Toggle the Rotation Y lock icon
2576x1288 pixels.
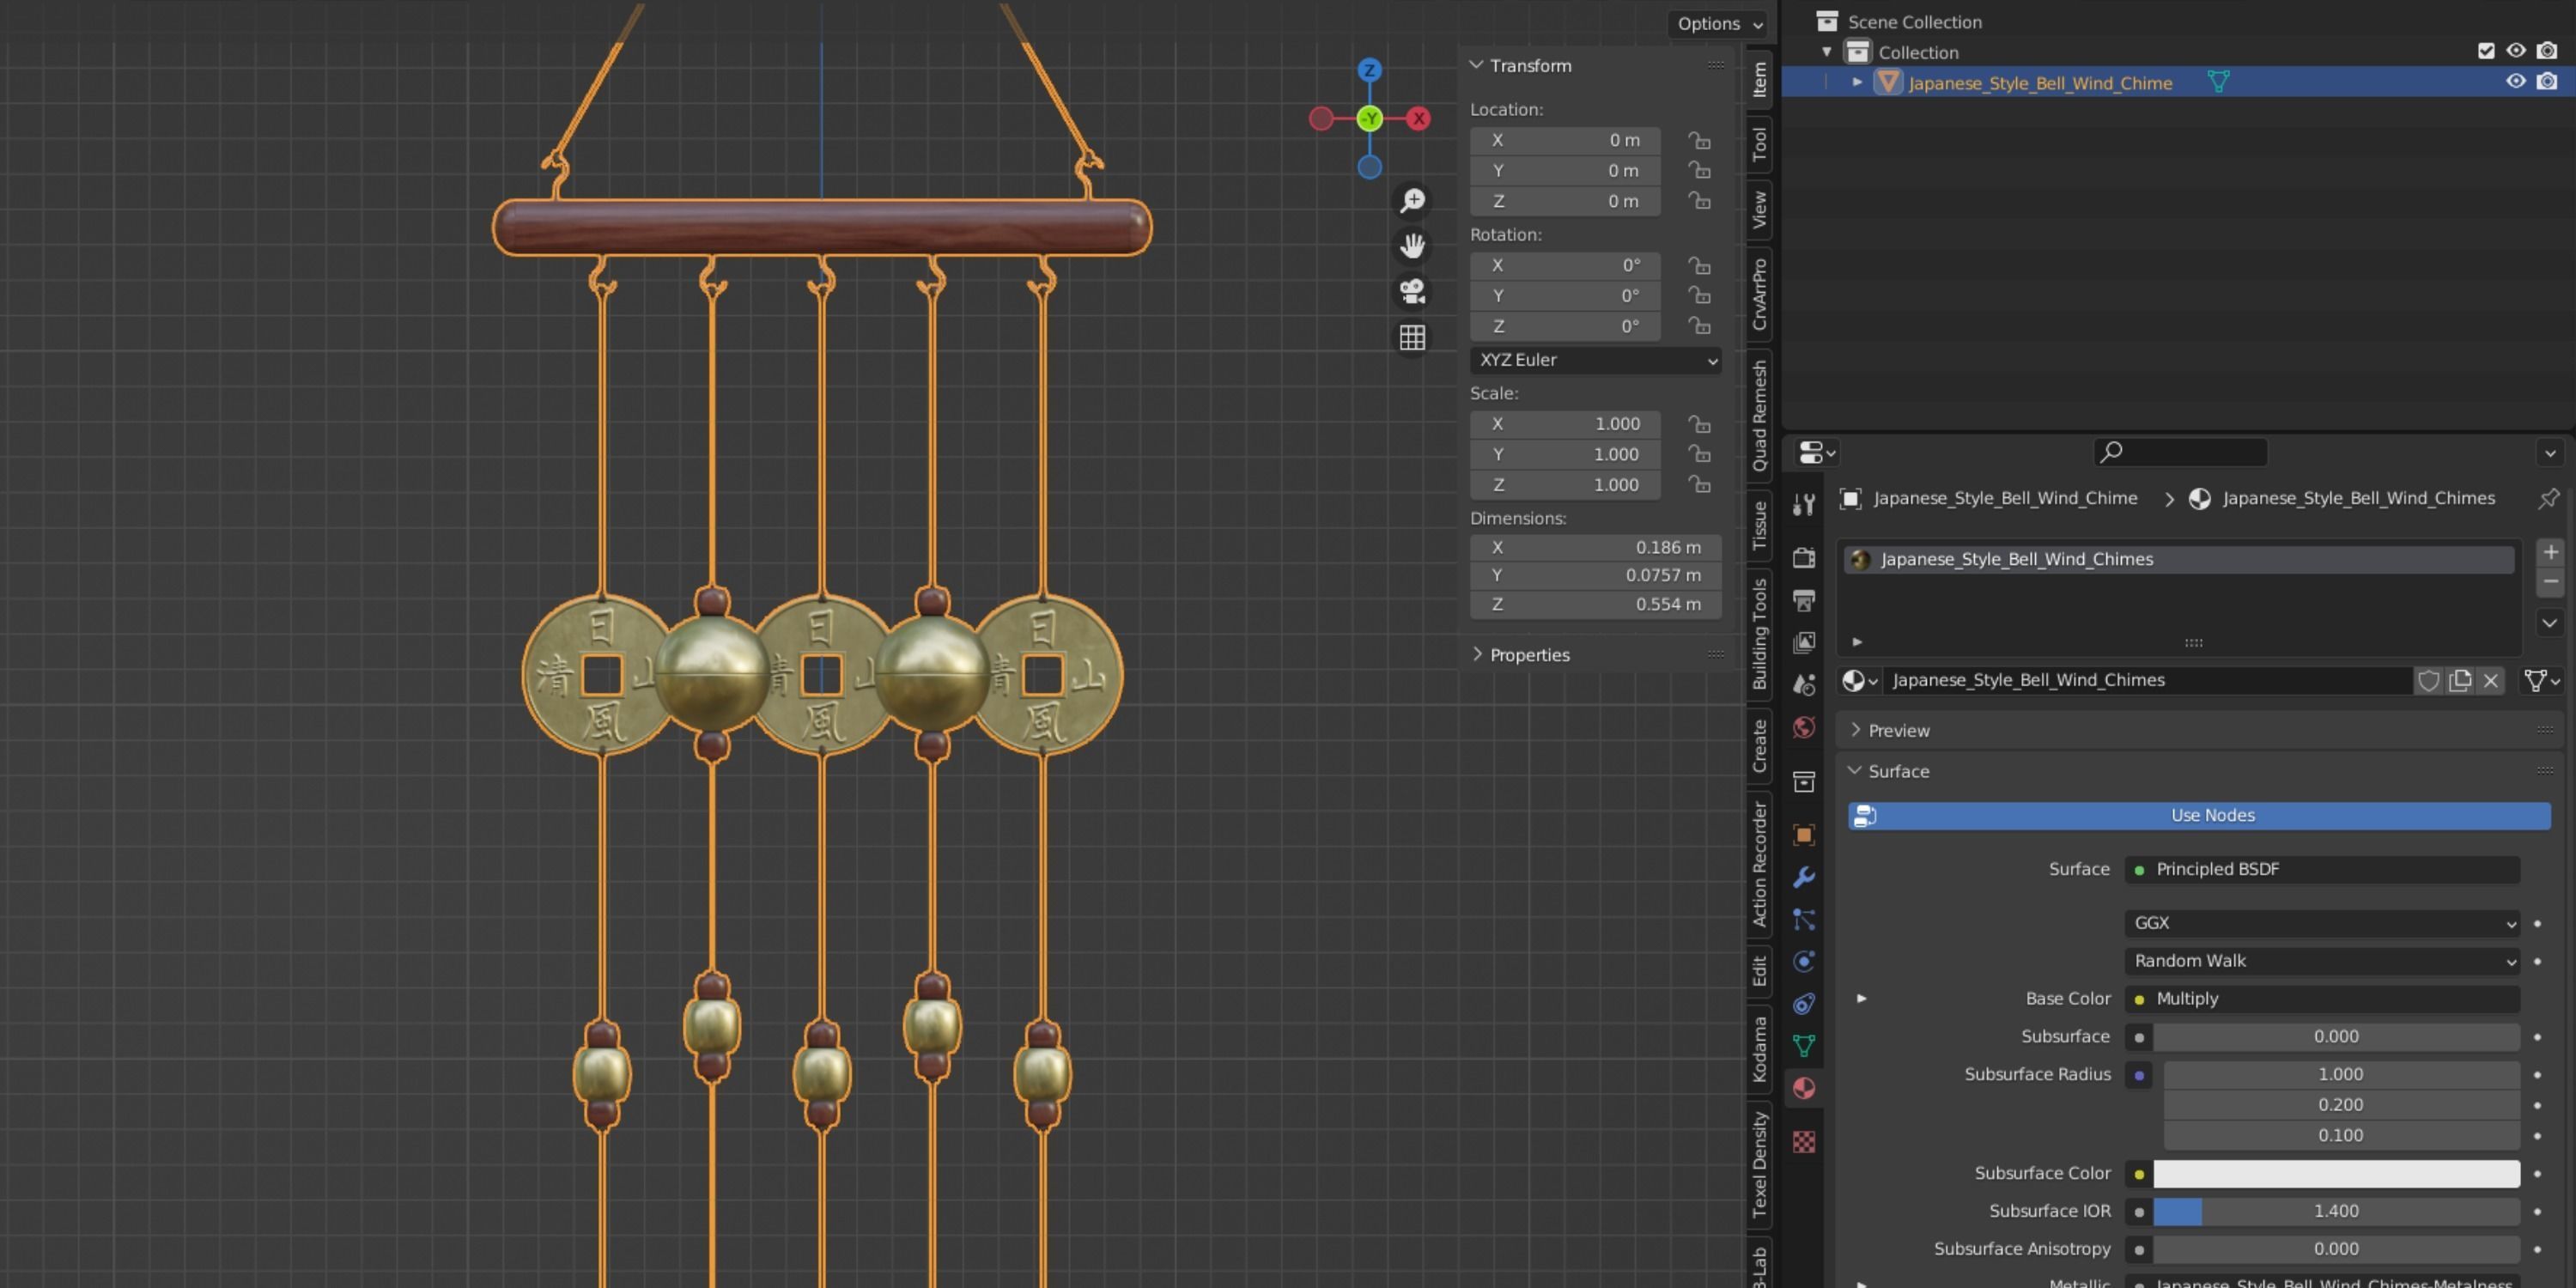1699,296
